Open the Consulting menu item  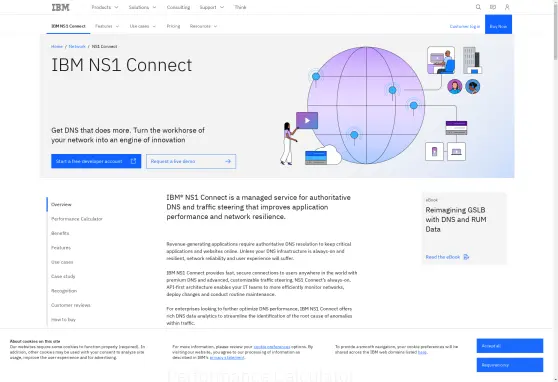click(178, 7)
